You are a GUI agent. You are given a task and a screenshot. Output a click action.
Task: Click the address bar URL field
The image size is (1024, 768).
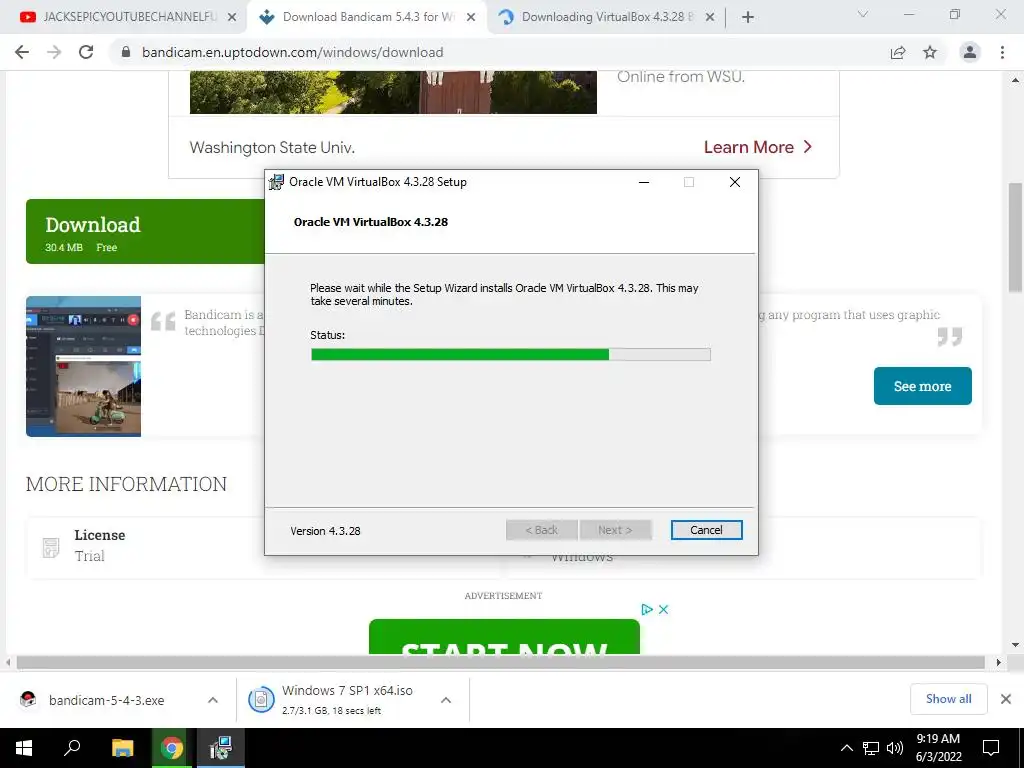click(496, 52)
